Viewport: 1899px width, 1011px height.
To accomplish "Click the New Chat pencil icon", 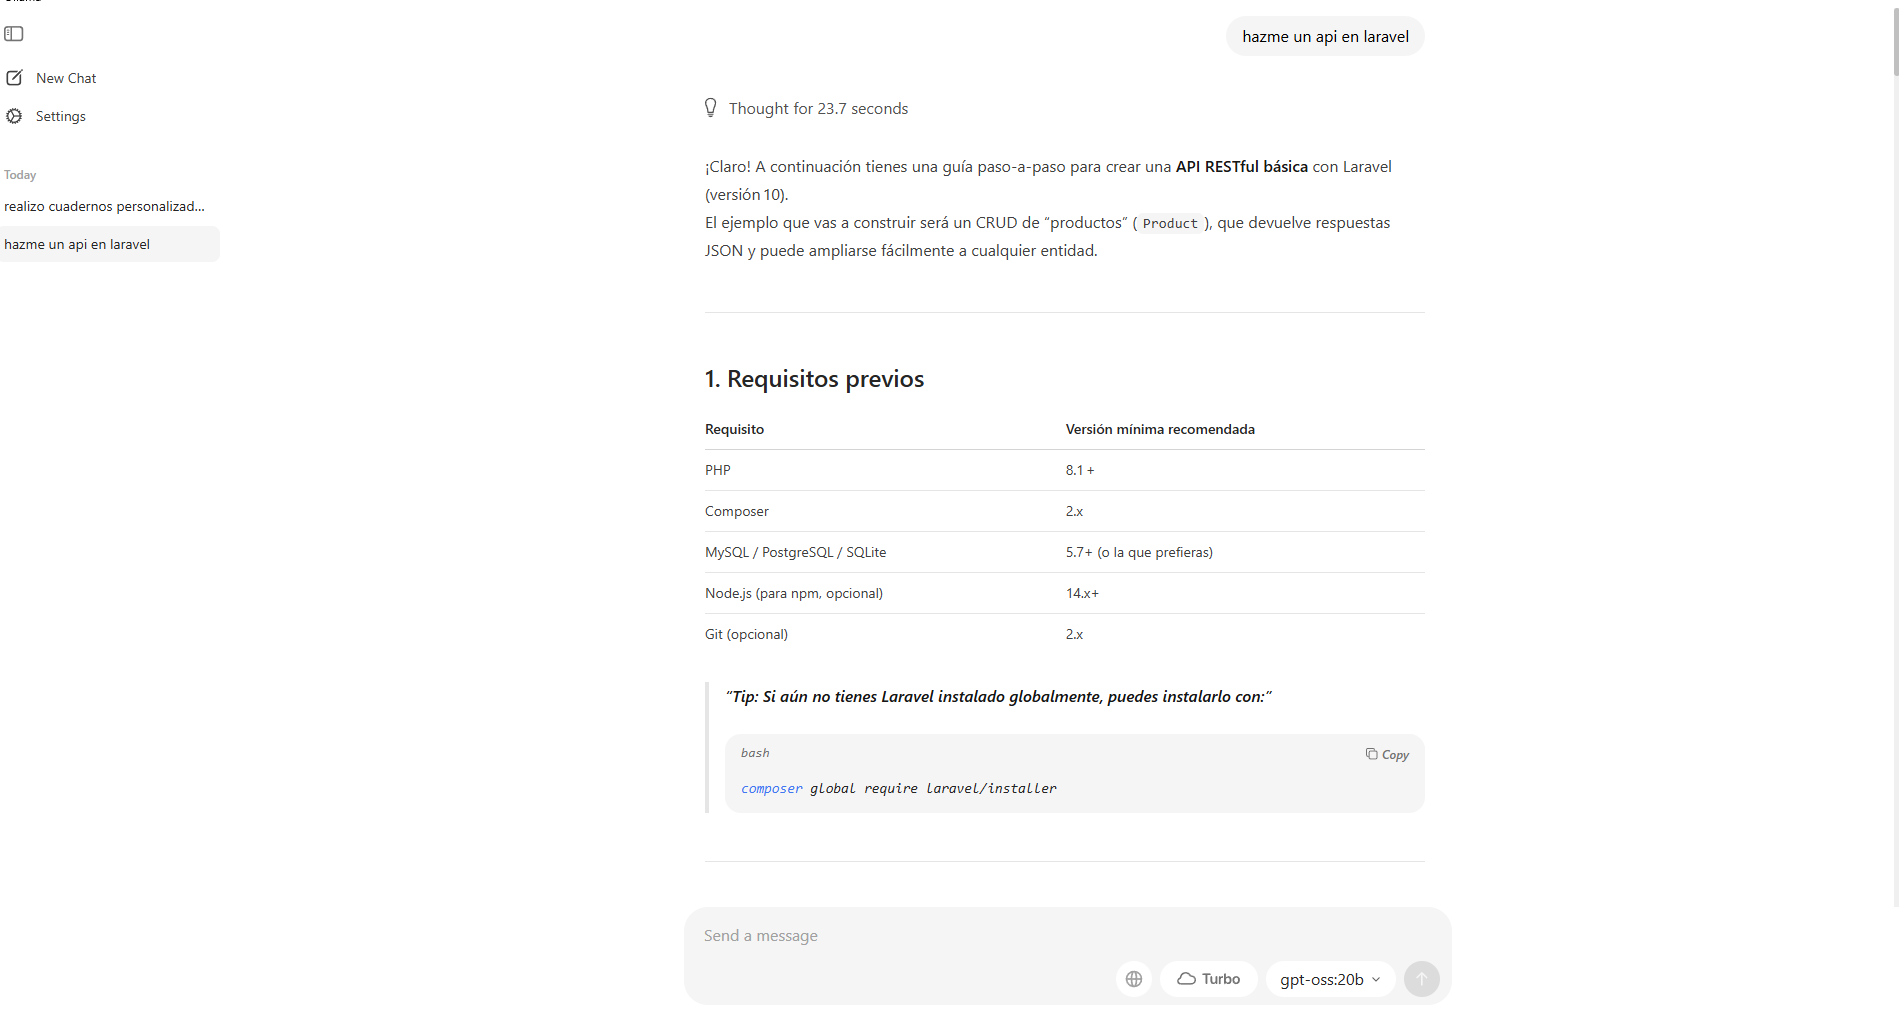I will pyautogui.click(x=14, y=78).
